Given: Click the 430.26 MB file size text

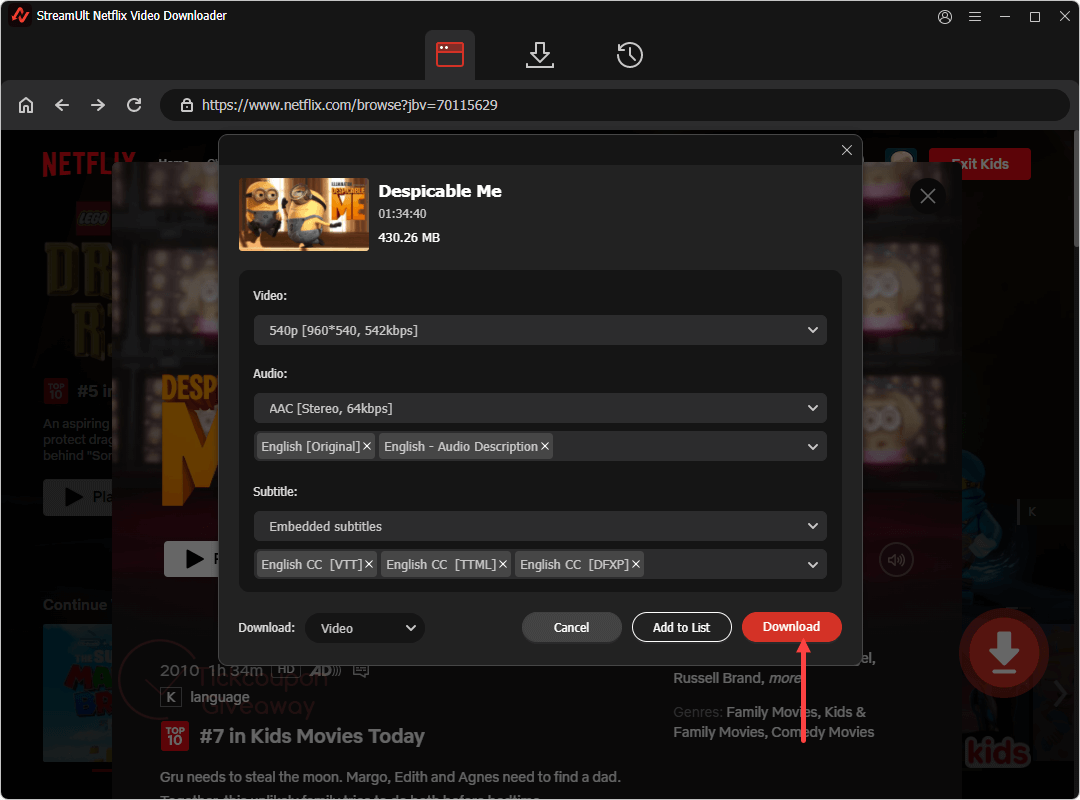Looking at the screenshot, I should 409,238.
